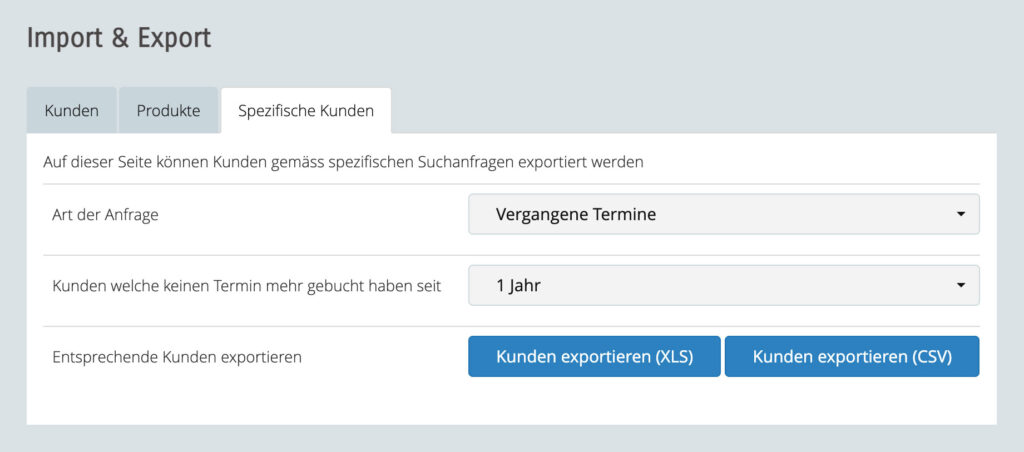Open the Art der Anfrage dropdown

click(x=722, y=214)
